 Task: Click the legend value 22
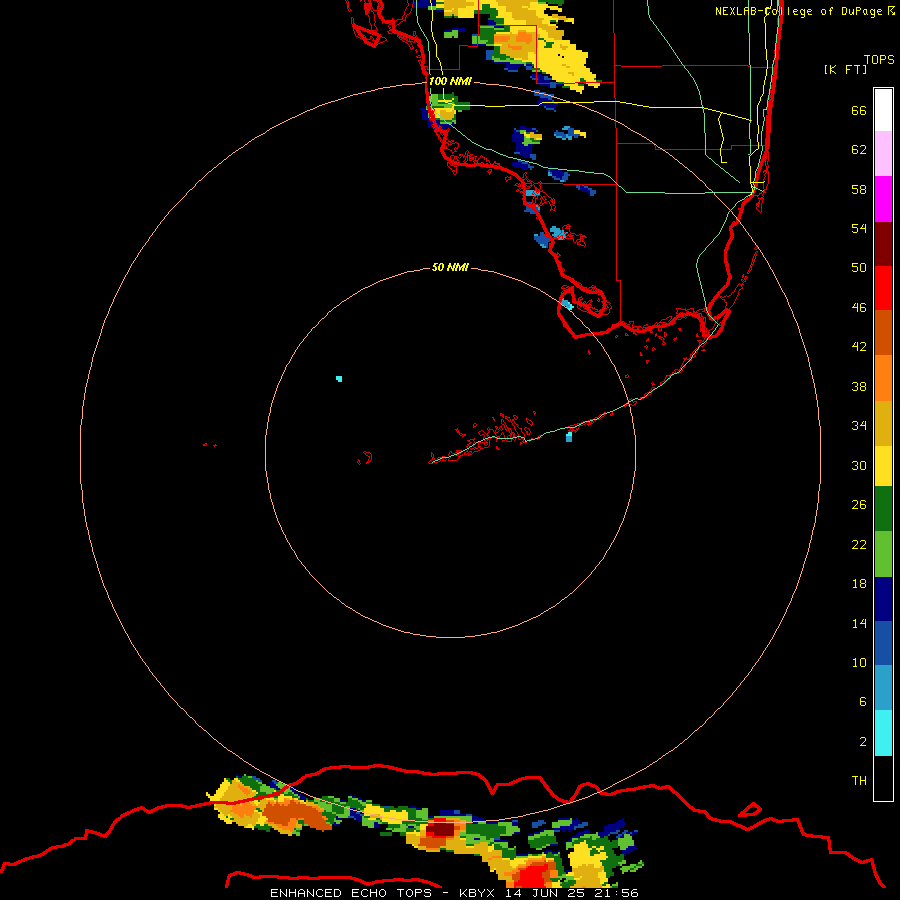[859, 544]
